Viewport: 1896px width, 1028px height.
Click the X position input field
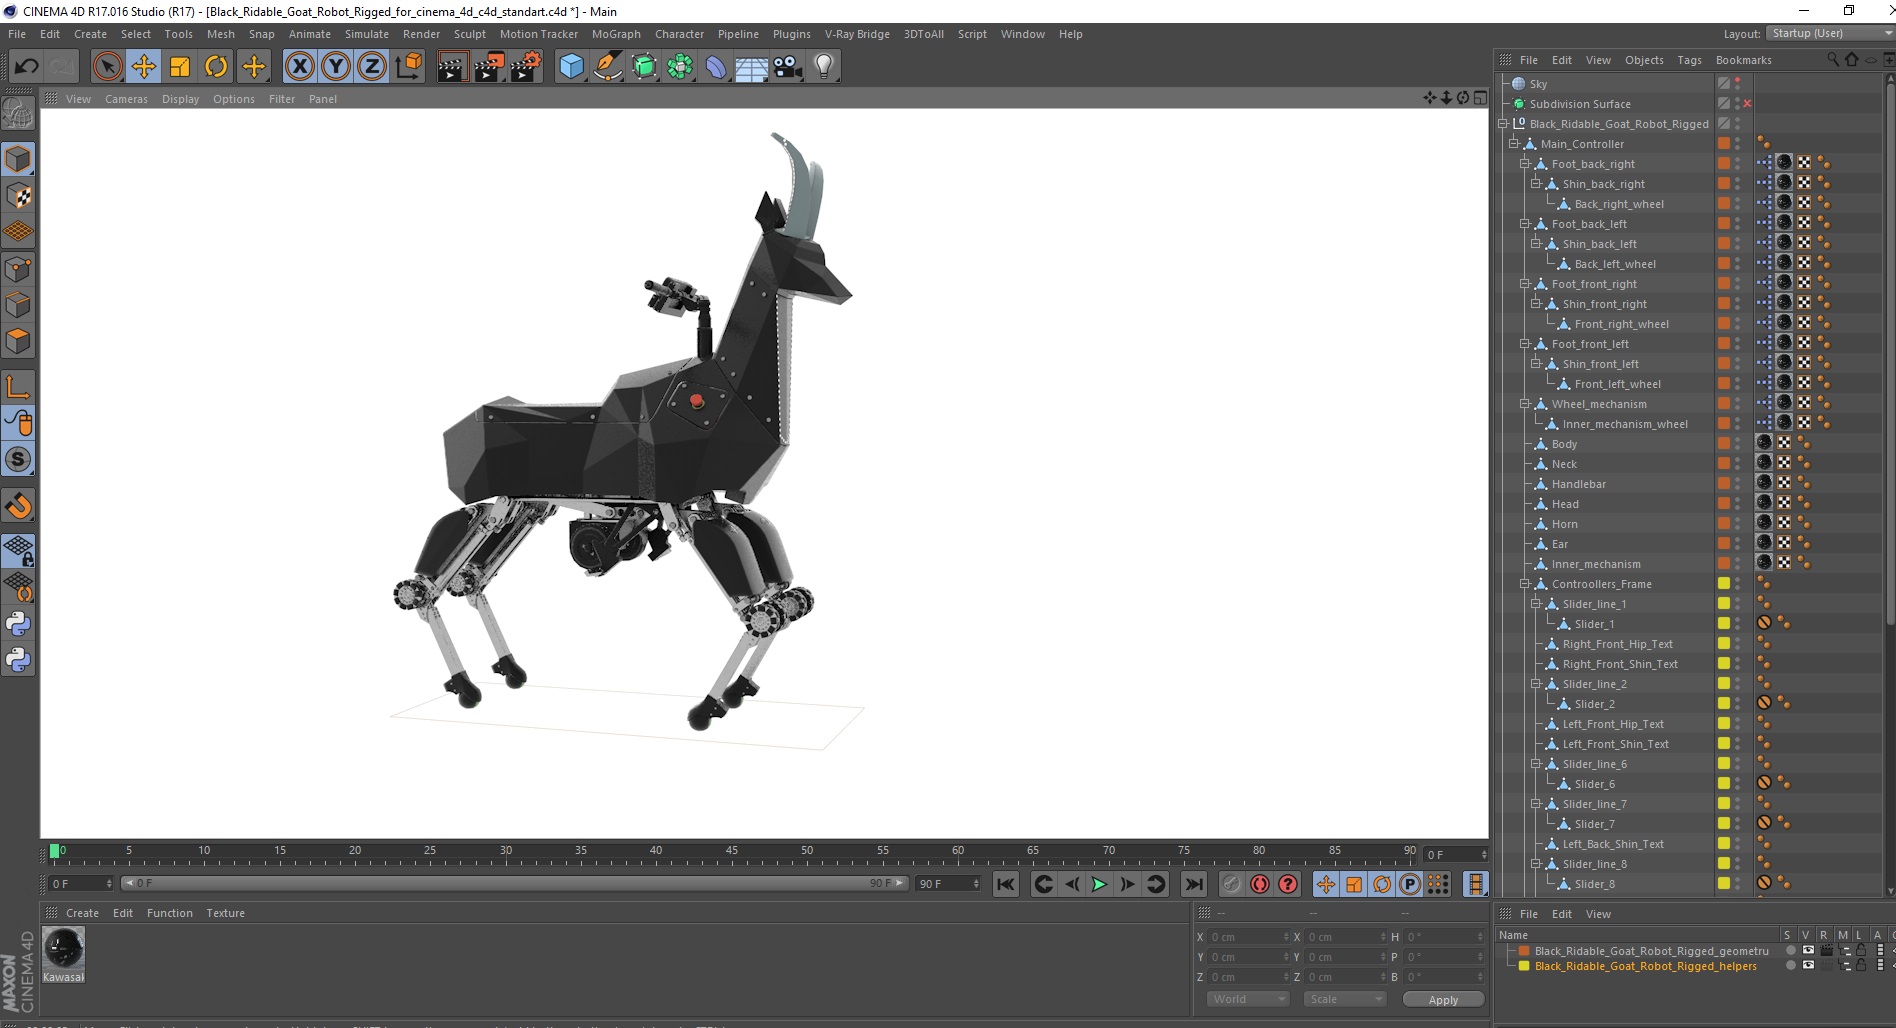(x=1249, y=937)
